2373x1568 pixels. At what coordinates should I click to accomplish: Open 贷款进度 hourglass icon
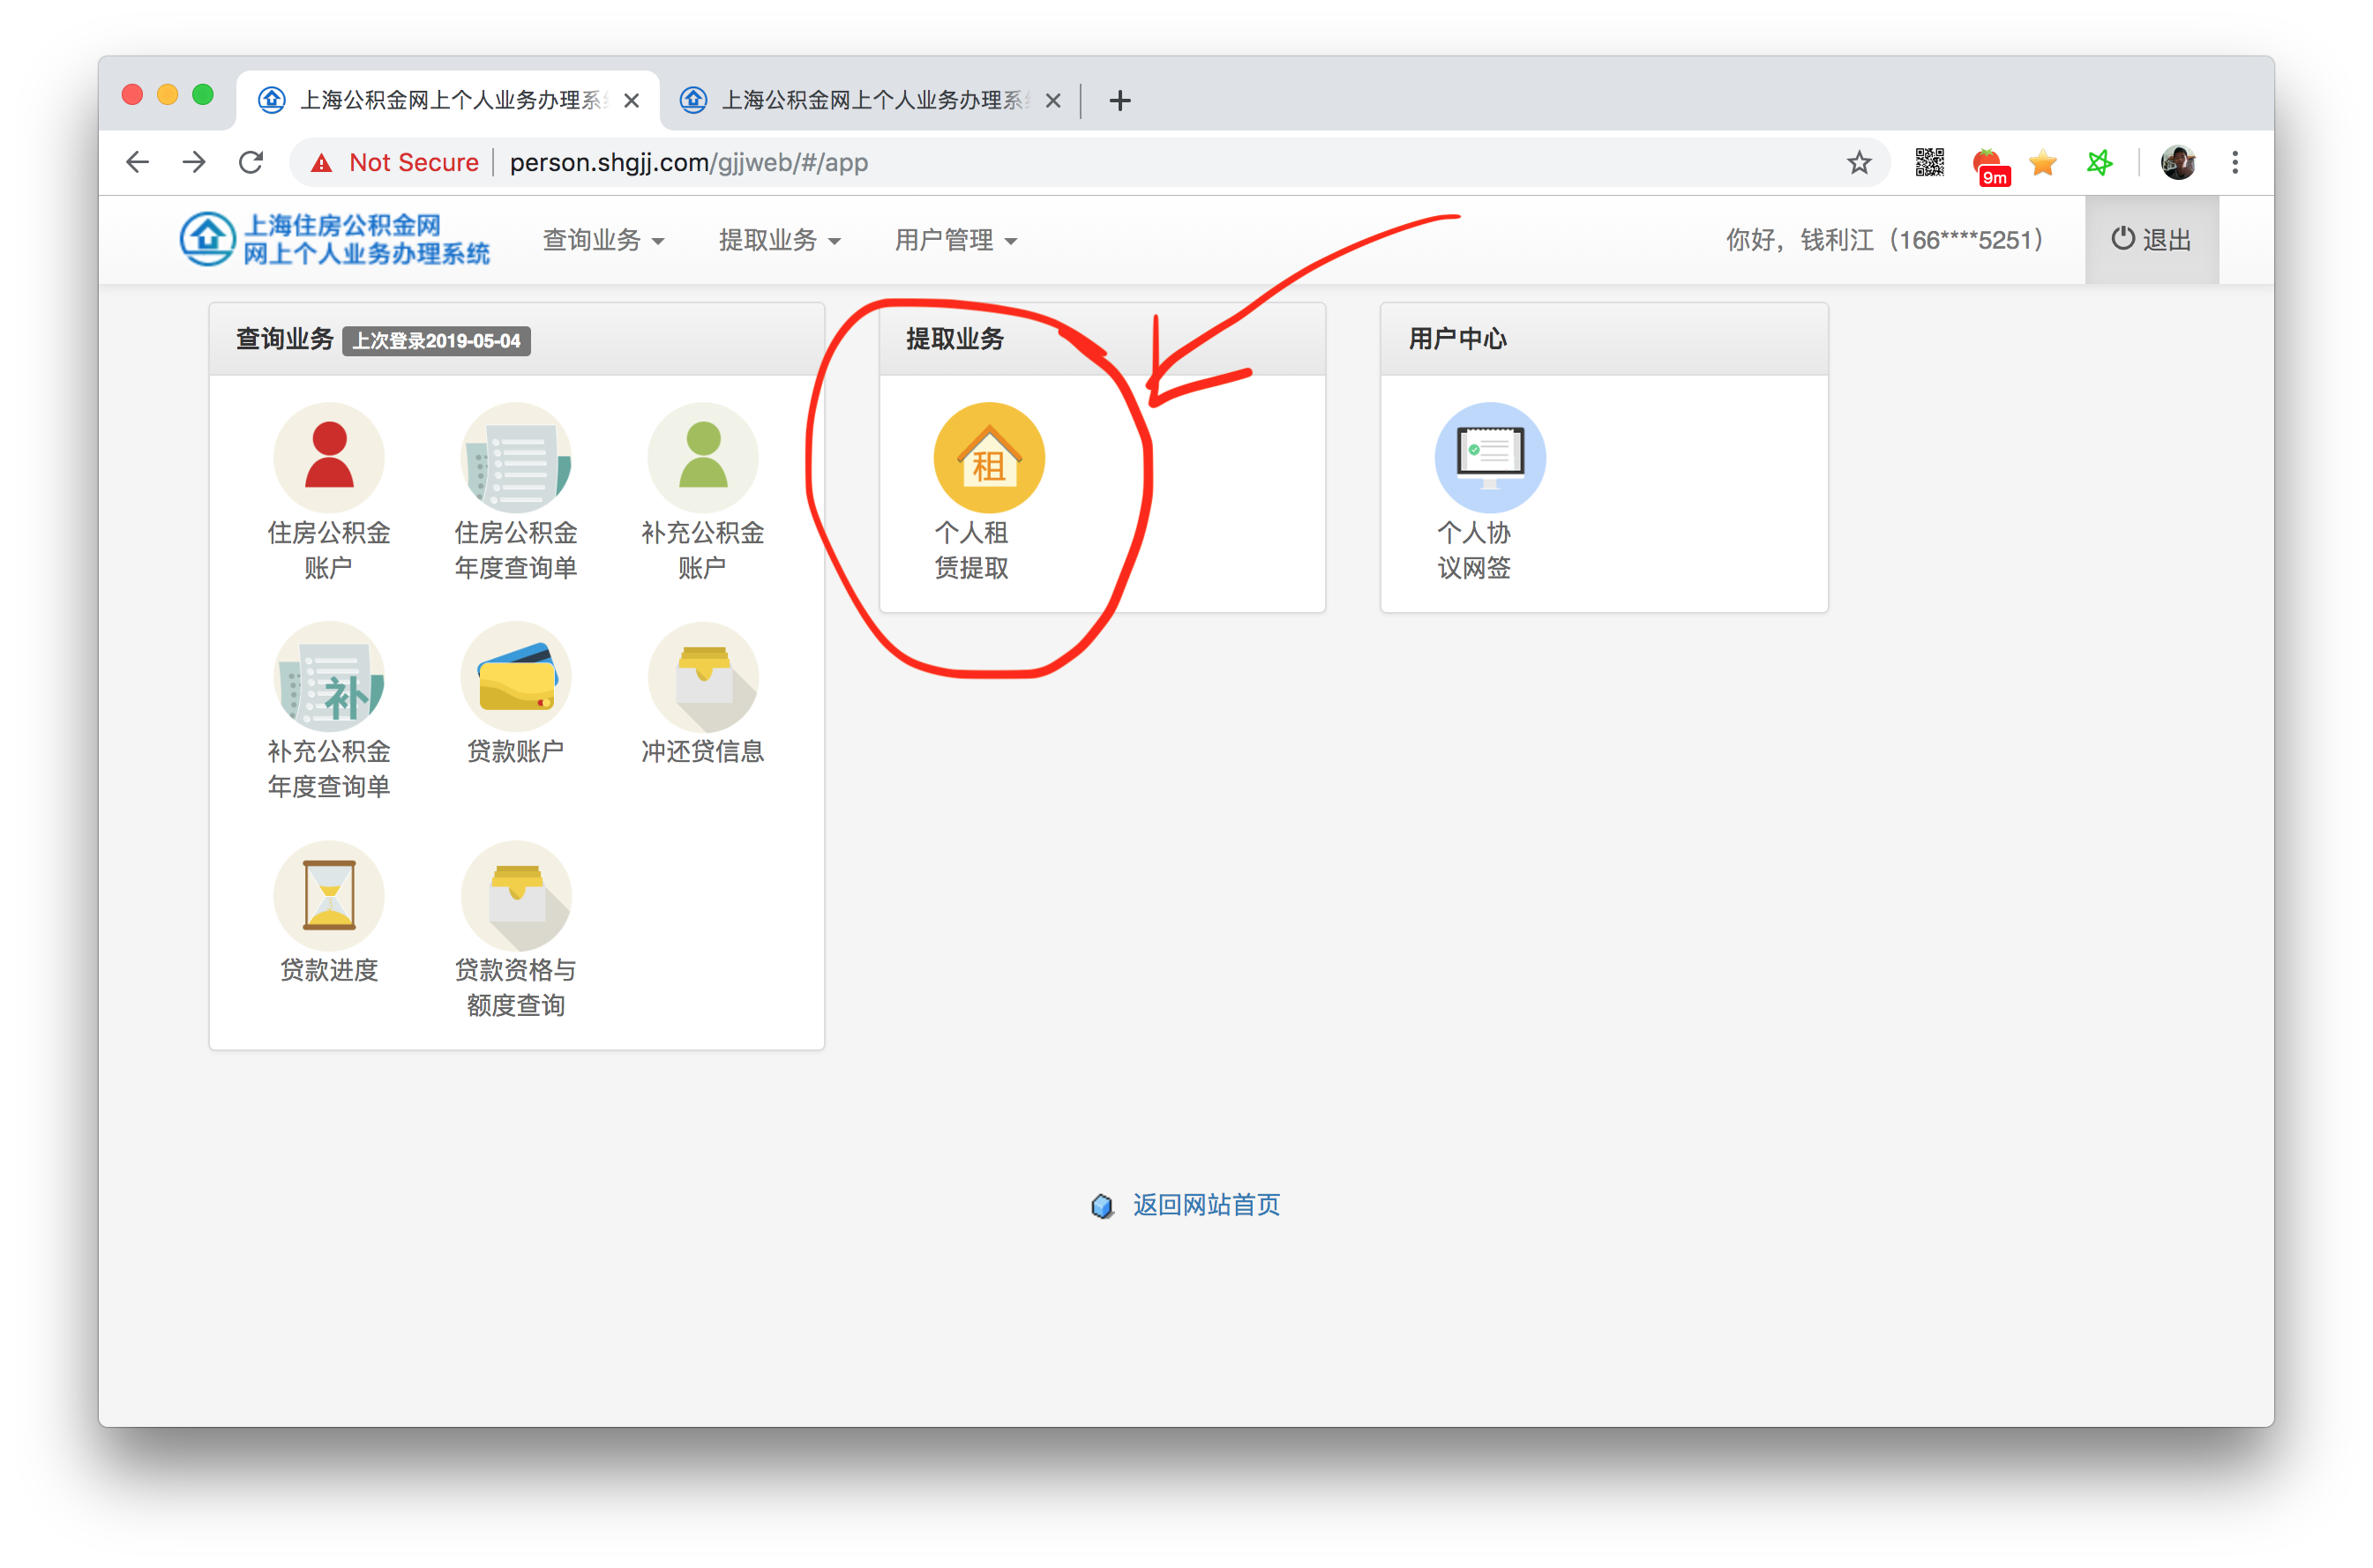click(x=328, y=896)
